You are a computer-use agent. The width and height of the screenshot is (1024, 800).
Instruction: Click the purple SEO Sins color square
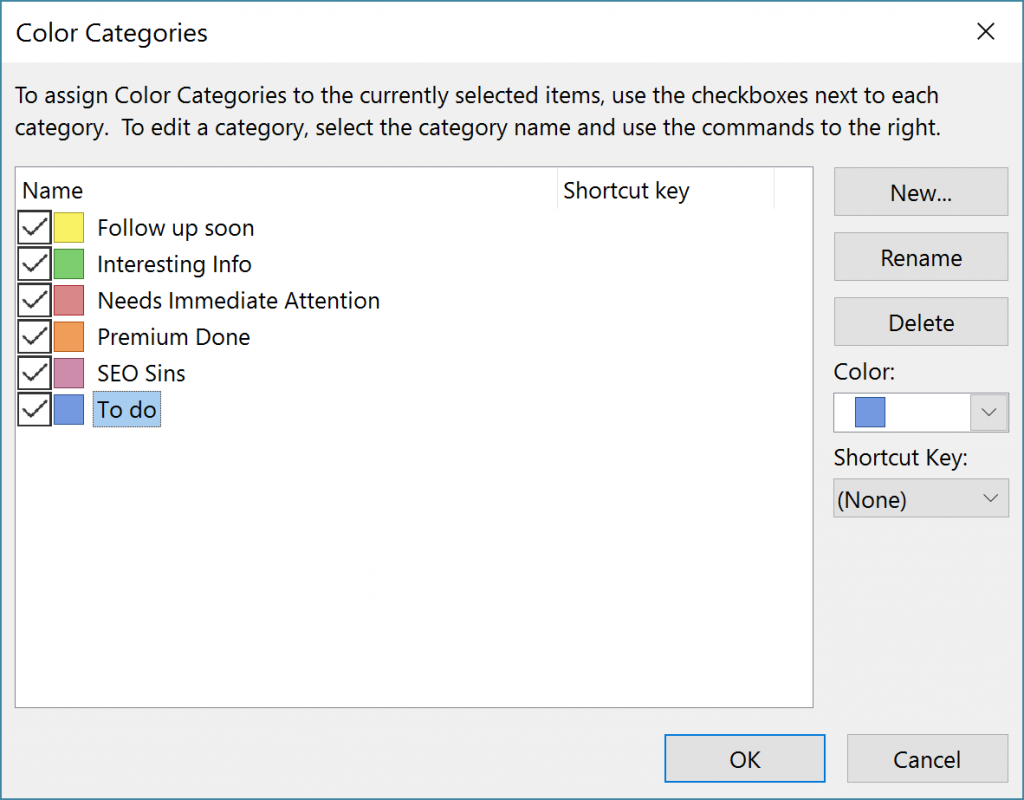pos(69,373)
